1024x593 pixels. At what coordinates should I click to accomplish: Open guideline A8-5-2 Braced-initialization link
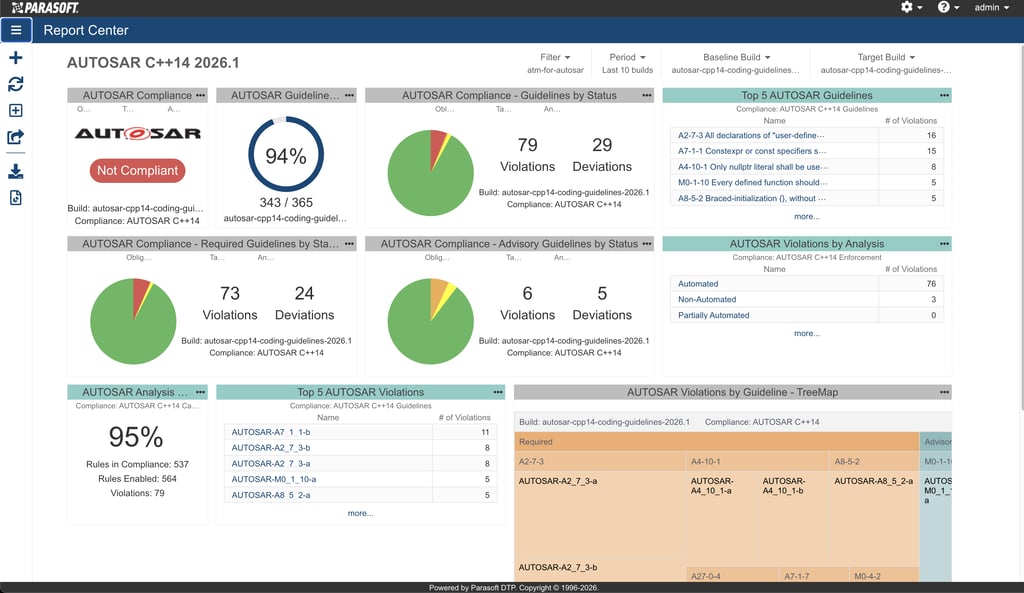click(752, 198)
